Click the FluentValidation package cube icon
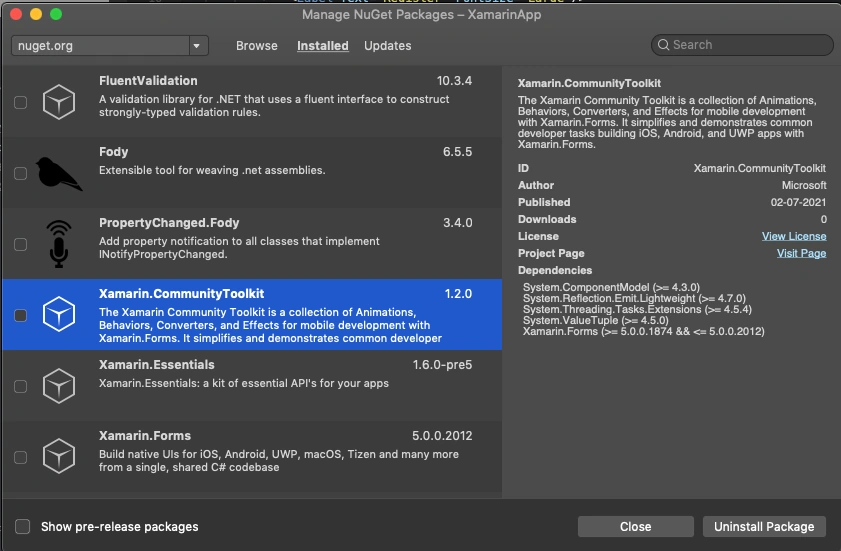 pos(58,101)
